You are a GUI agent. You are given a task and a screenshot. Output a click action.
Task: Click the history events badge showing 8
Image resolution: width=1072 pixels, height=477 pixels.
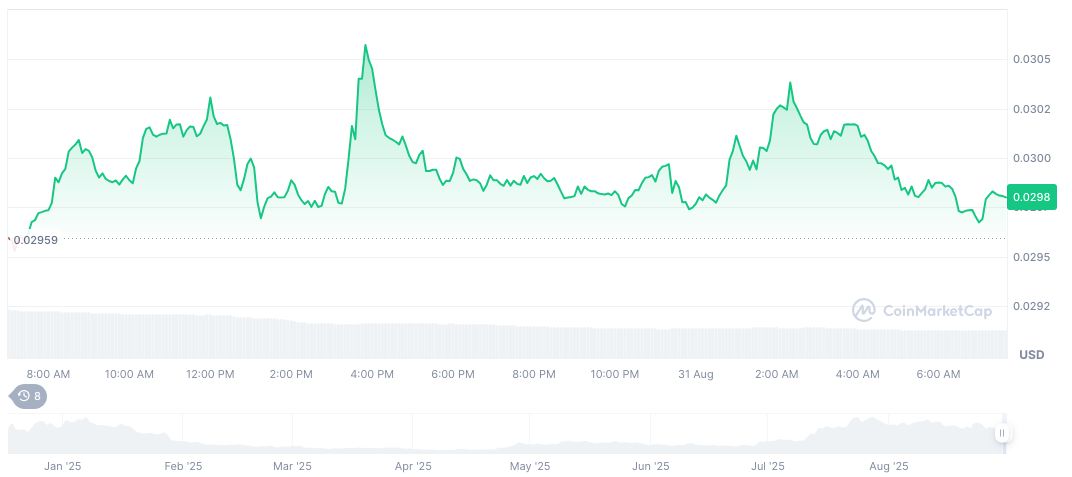click(x=29, y=396)
